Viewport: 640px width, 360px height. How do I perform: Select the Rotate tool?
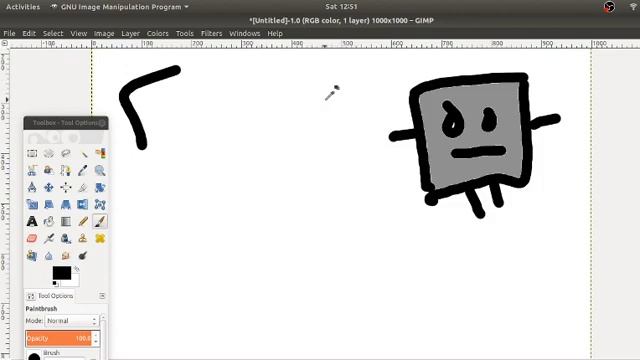(x=100, y=187)
